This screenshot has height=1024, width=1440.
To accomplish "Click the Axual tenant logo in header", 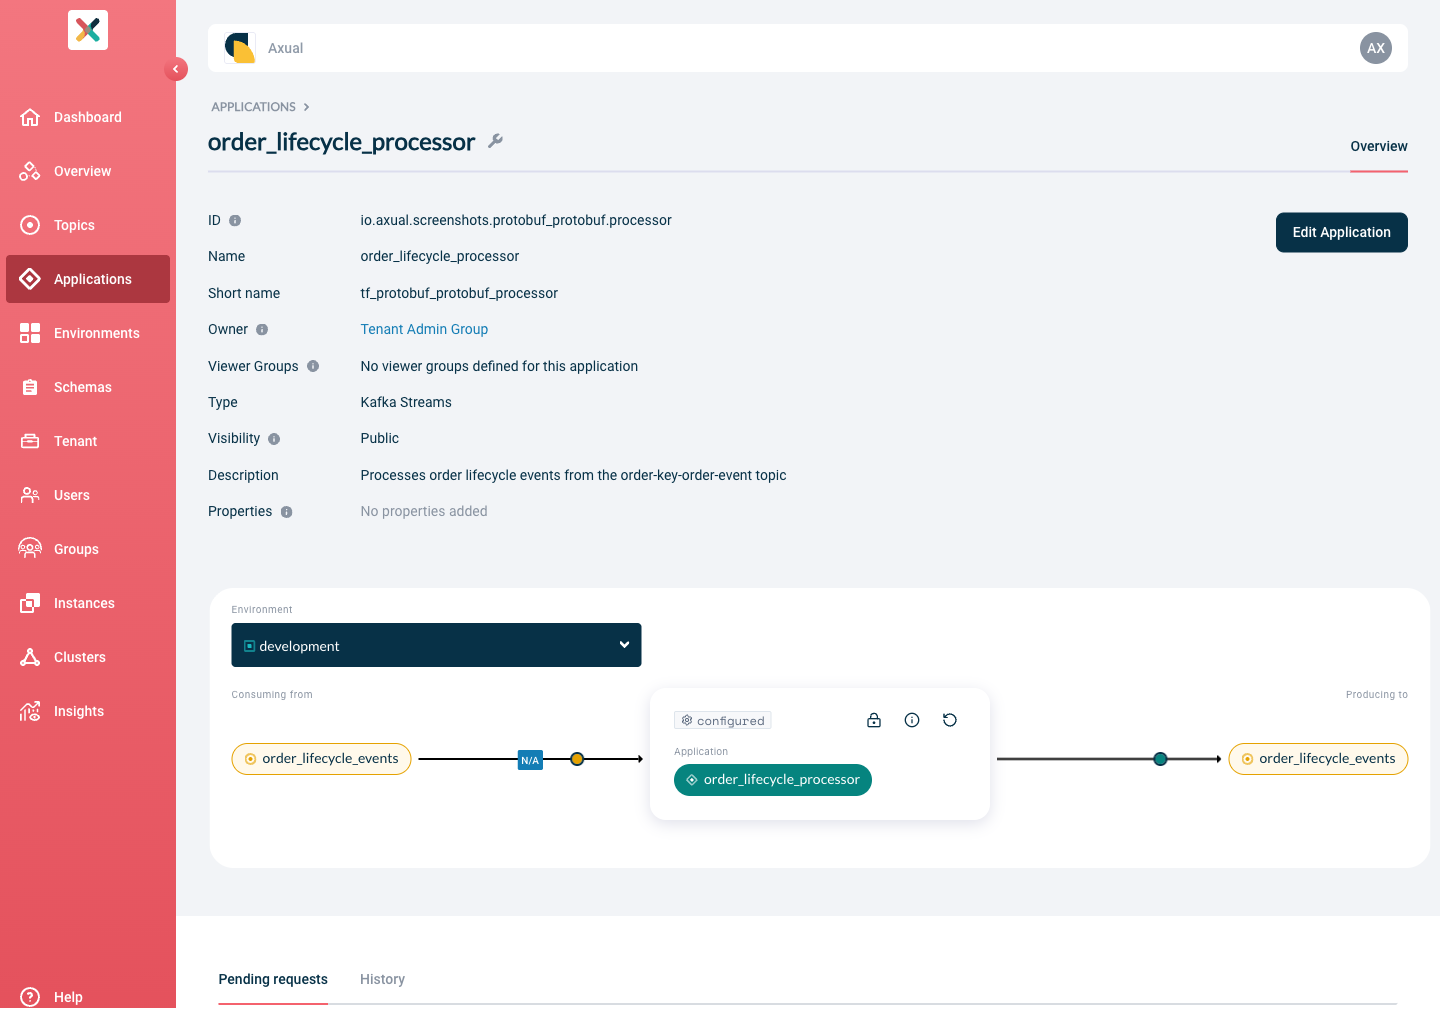I will 240,48.
